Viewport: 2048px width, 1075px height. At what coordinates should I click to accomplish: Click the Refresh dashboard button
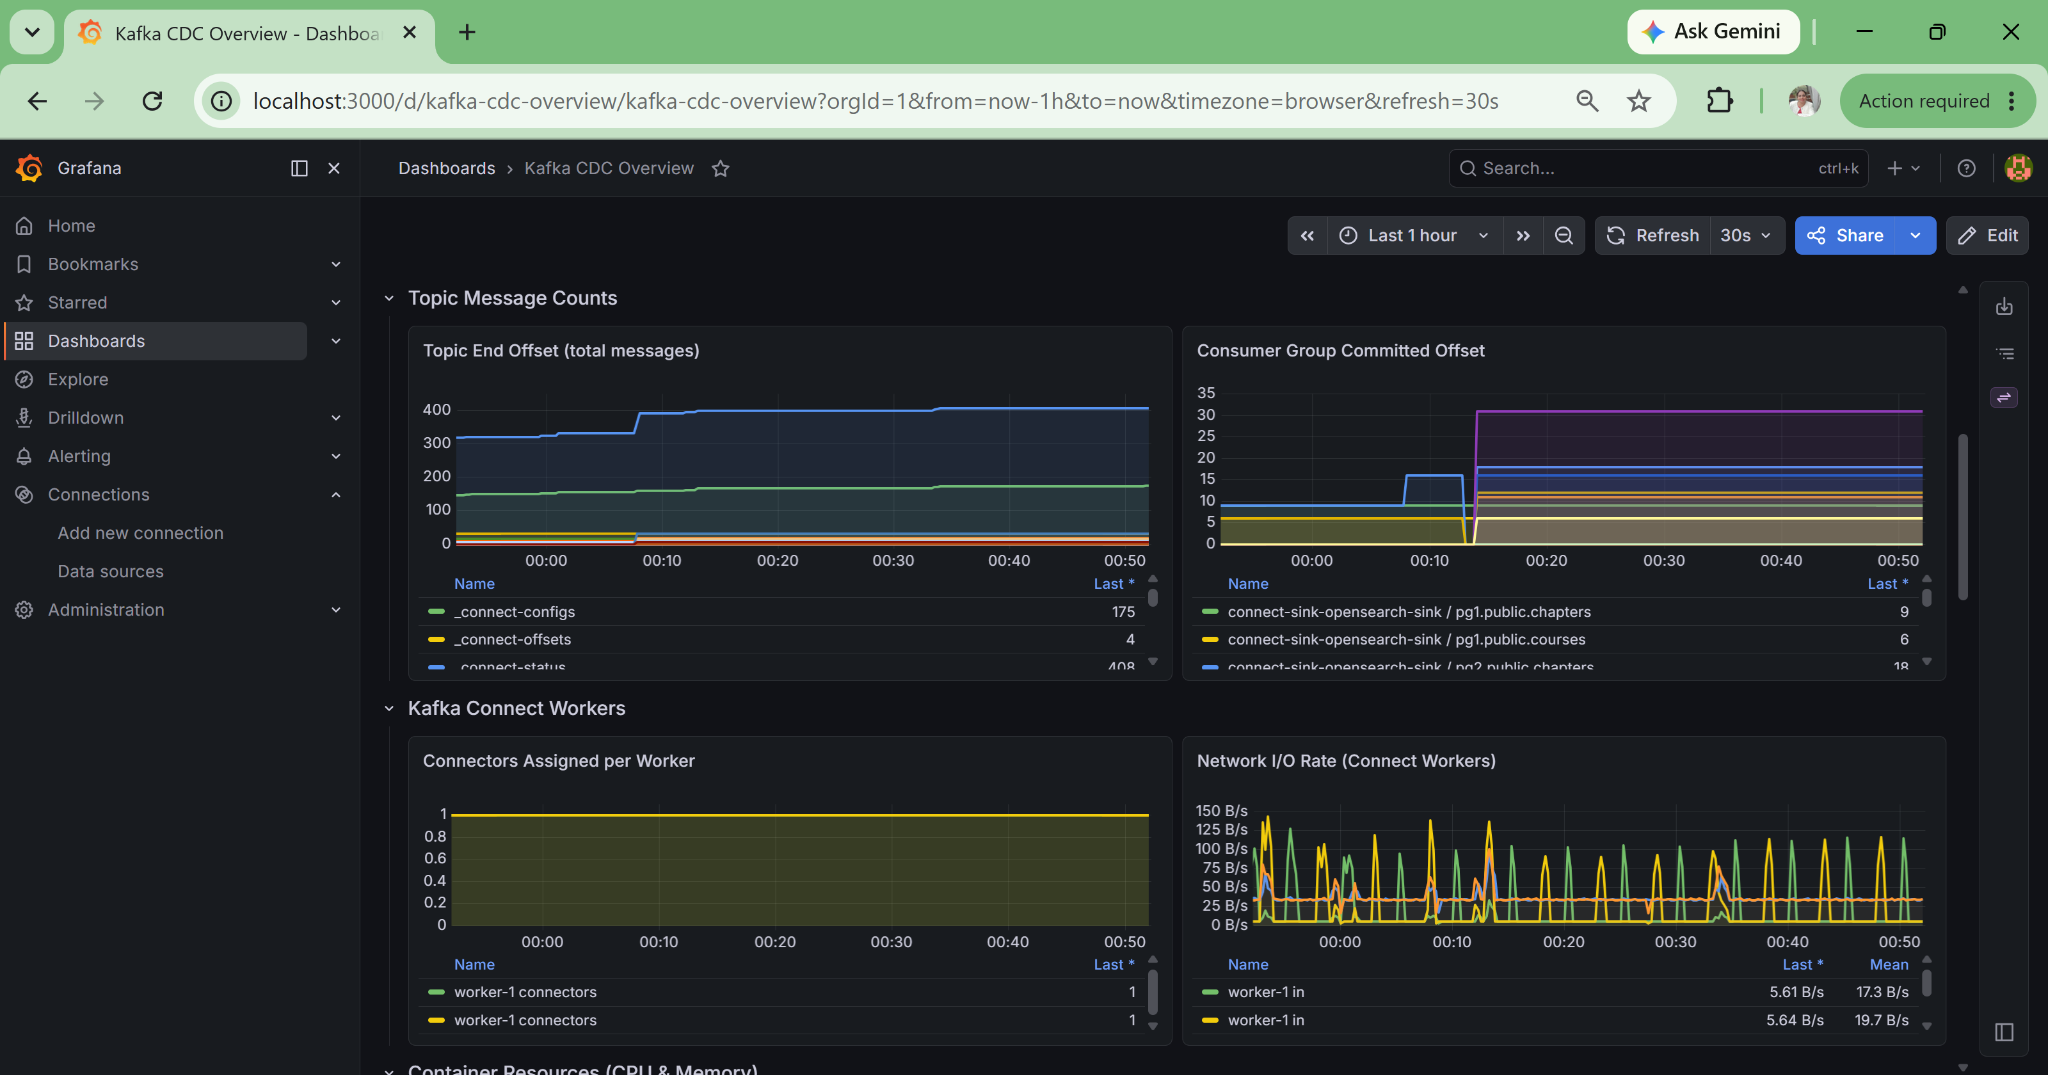click(x=1652, y=236)
